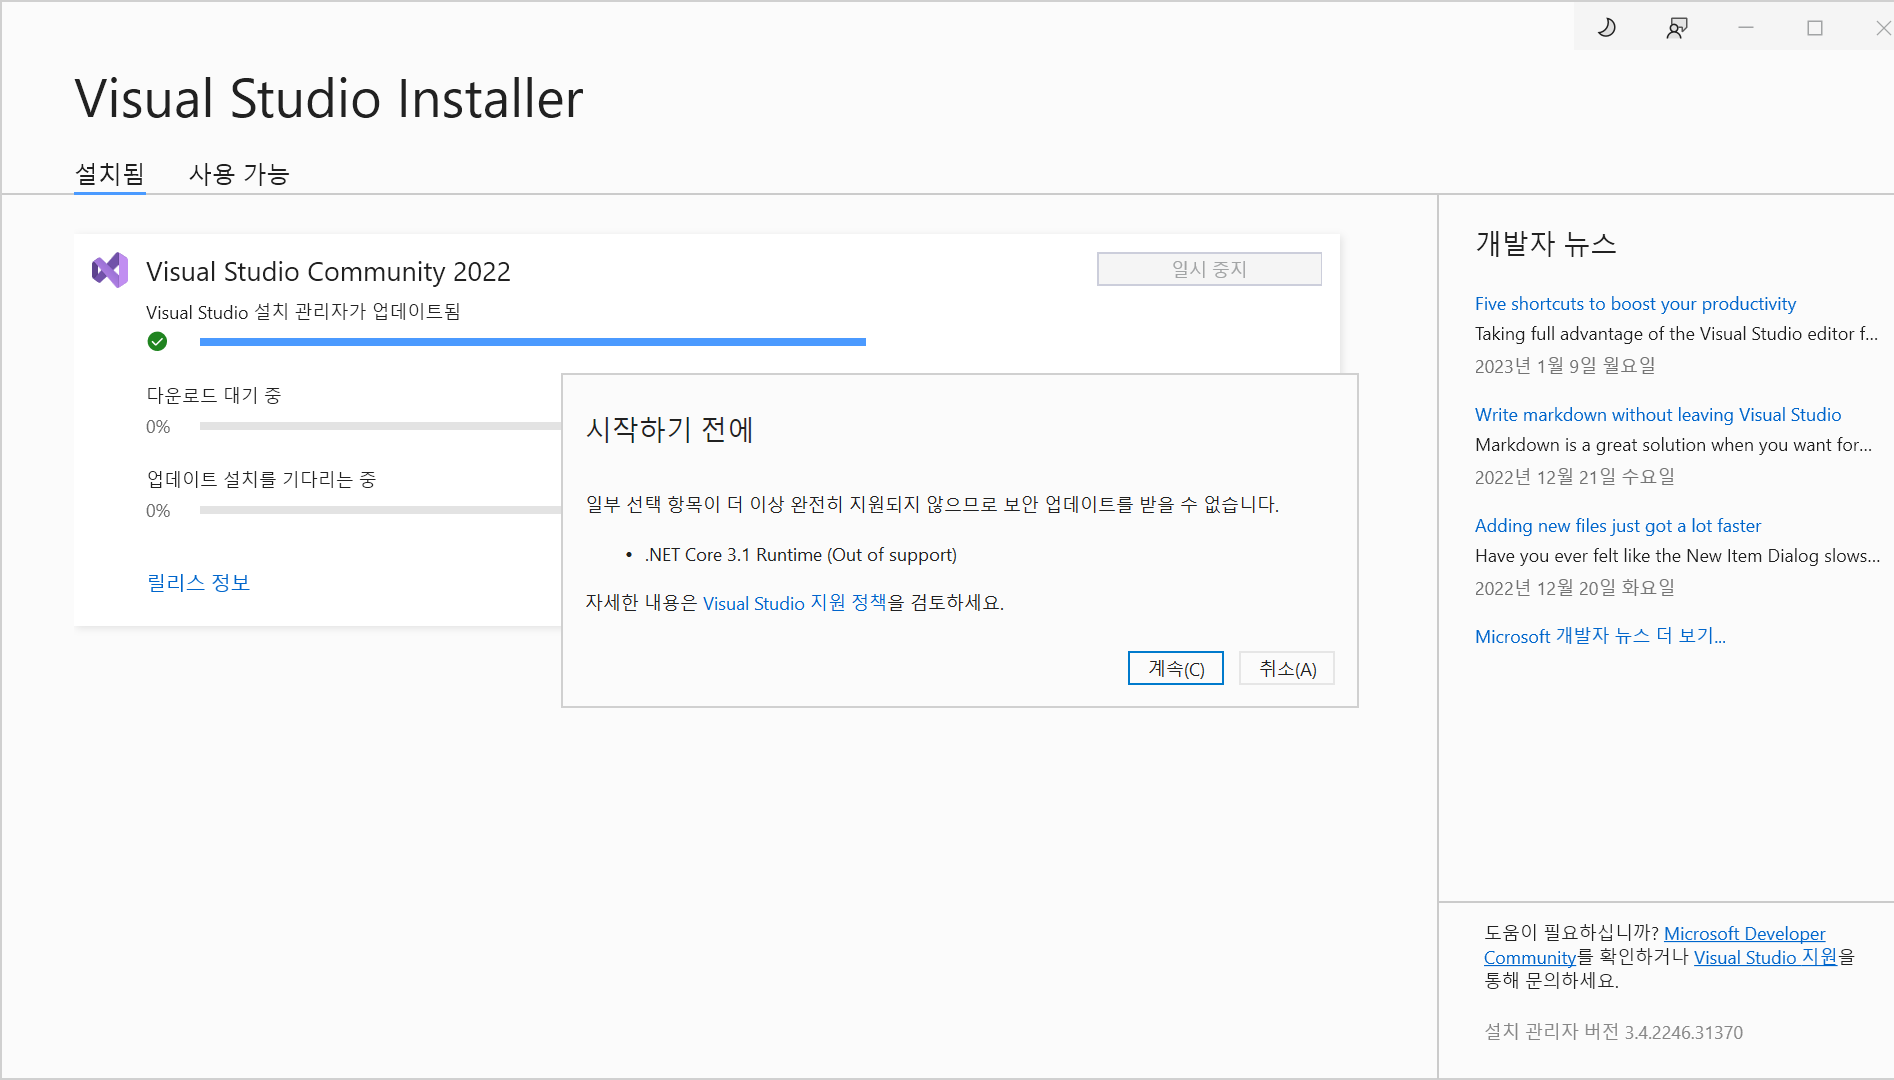Open Microsoft 개발자 뉴스 더 보기 link

[1600, 636]
